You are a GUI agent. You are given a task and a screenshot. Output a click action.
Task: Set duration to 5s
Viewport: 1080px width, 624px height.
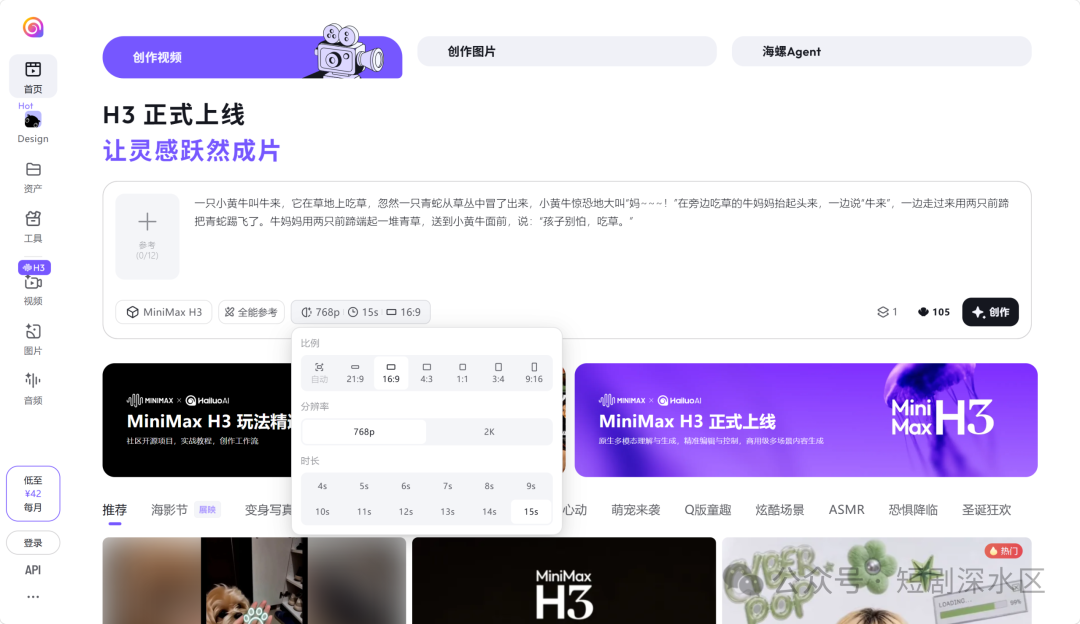pyautogui.click(x=364, y=486)
